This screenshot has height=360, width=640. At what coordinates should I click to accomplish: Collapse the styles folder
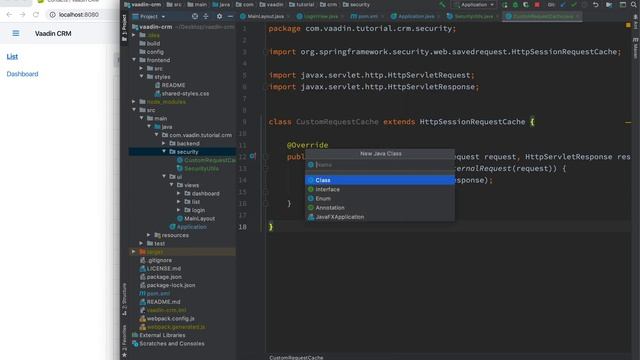click(142, 77)
